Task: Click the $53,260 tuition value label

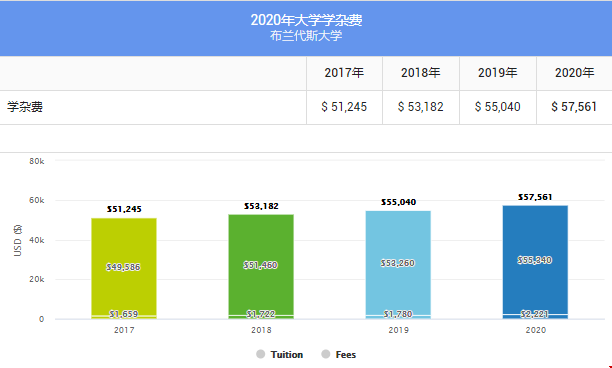Action: click(x=398, y=263)
